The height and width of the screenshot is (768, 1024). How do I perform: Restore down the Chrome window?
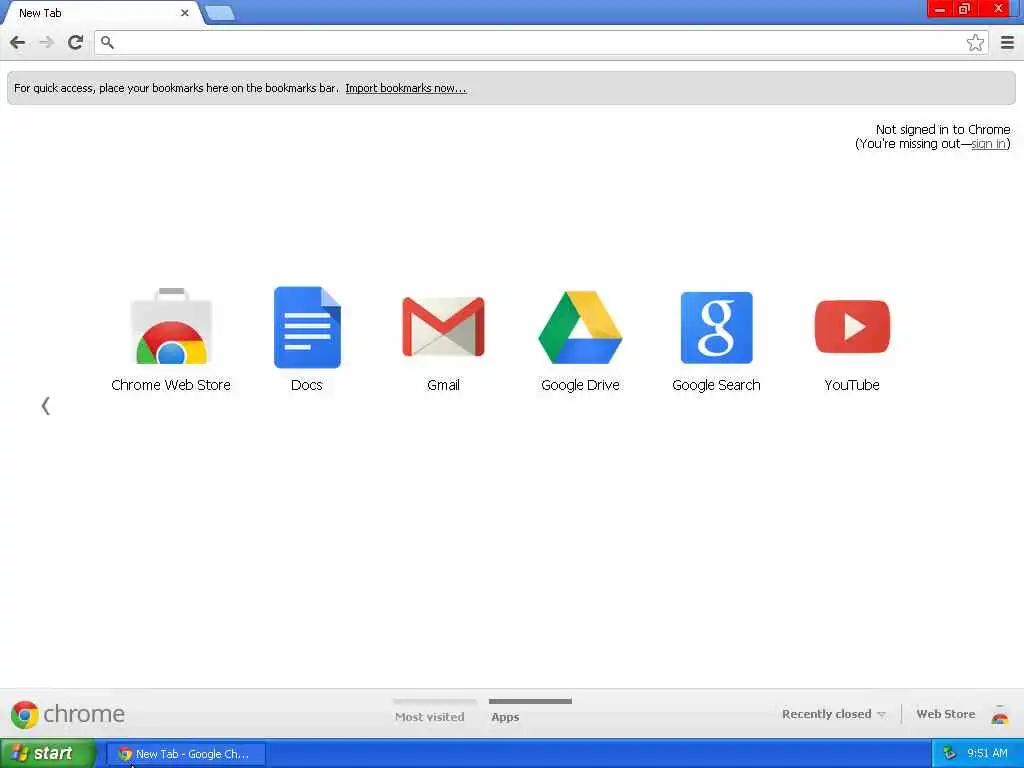964,9
